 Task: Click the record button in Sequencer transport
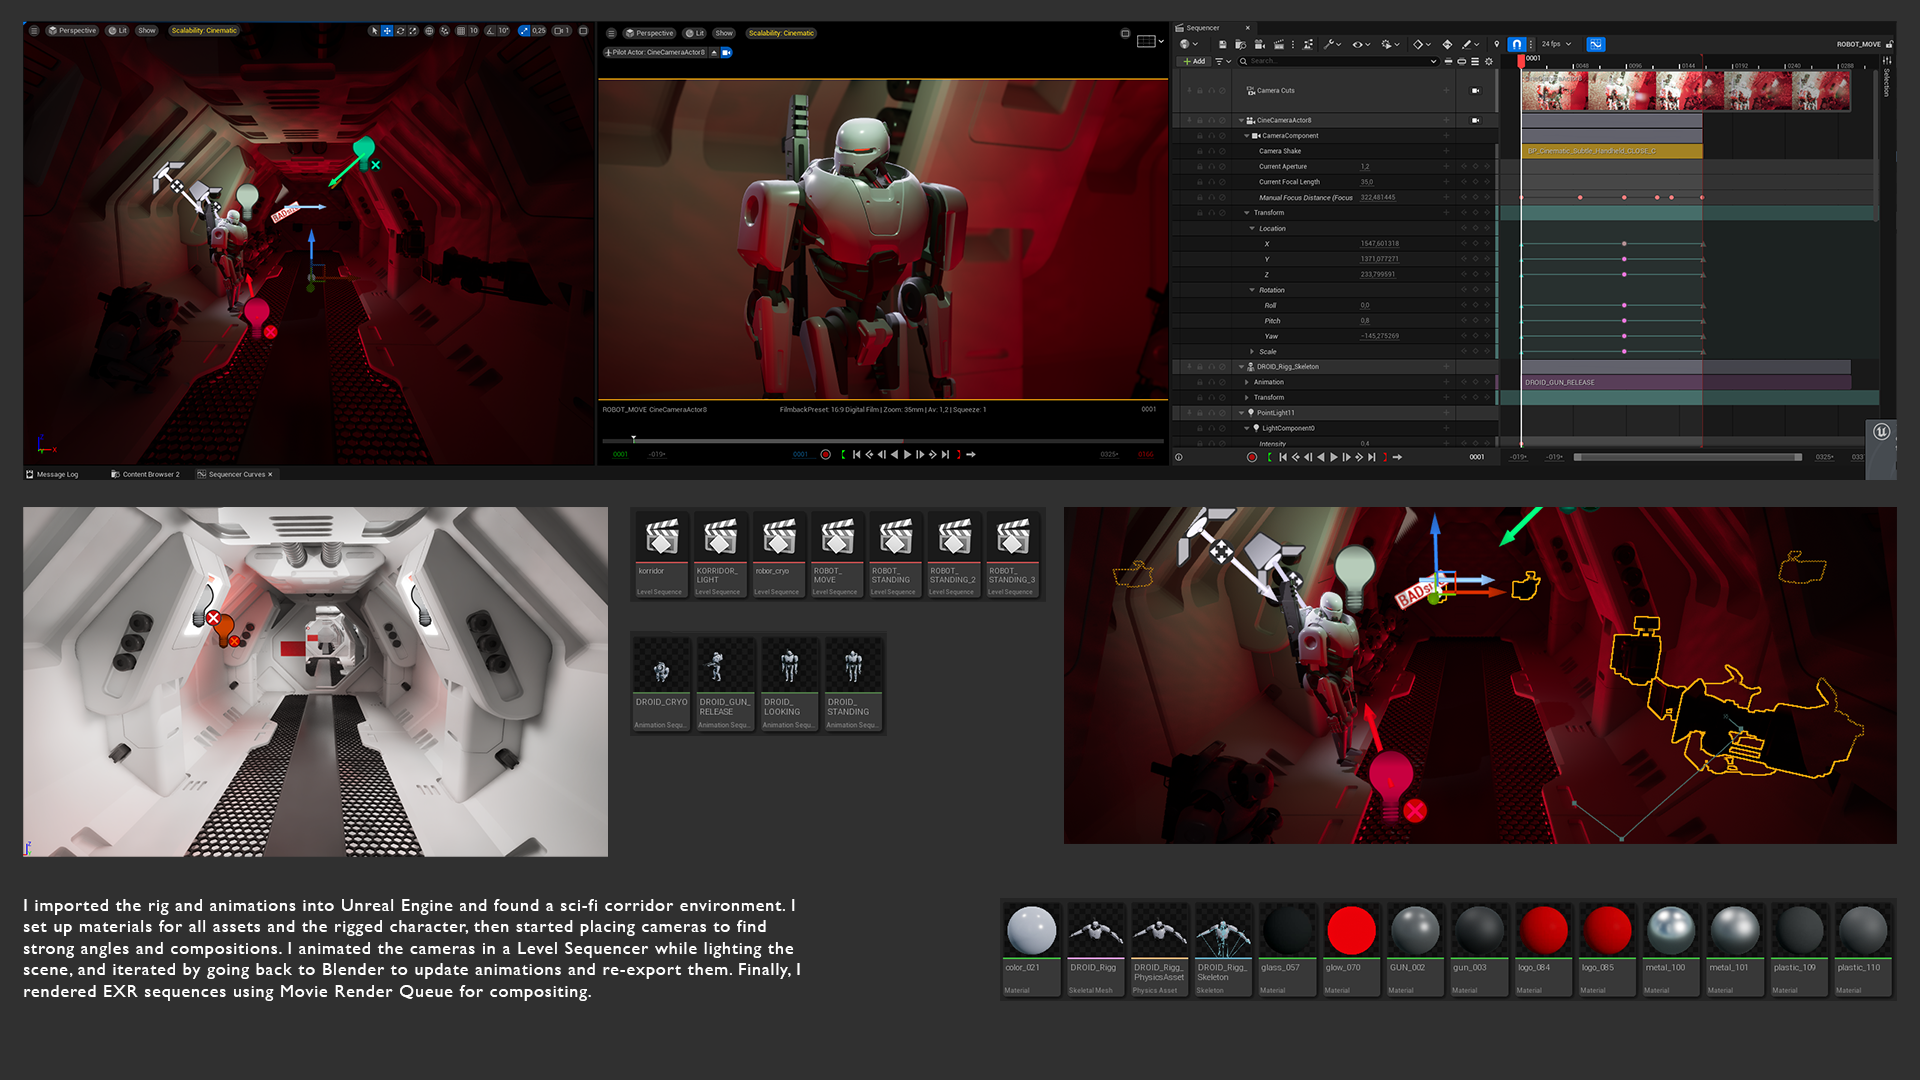(1252, 457)
